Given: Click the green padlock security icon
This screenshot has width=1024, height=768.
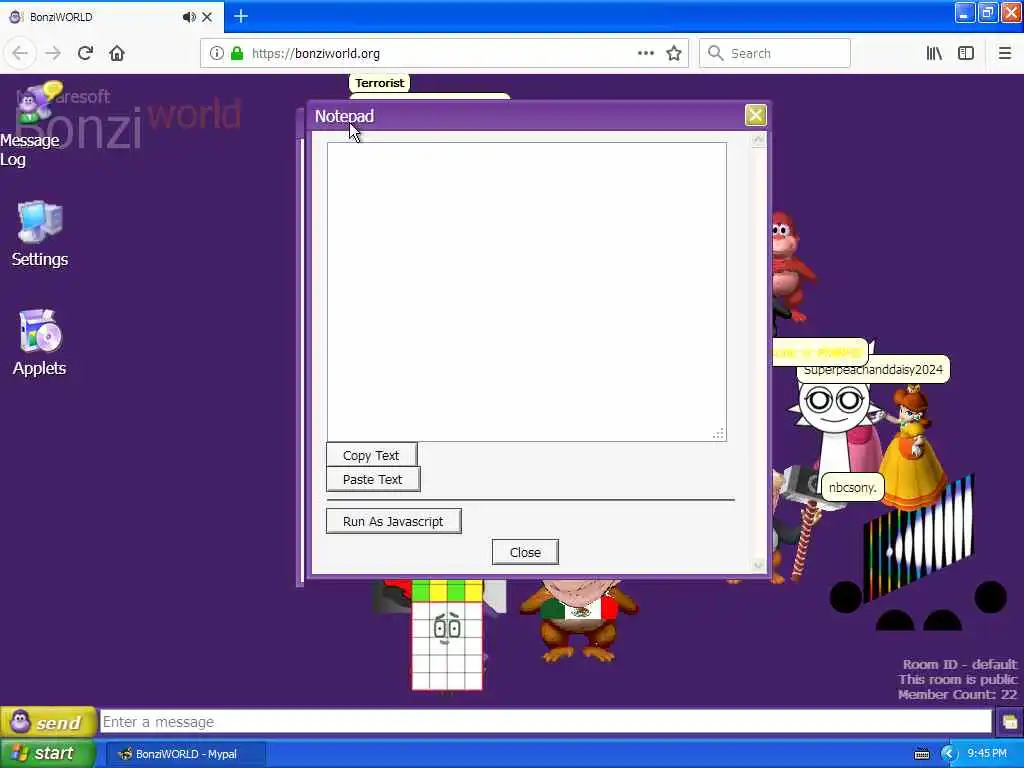Looking at the screenshot, I should click(237, 53).
